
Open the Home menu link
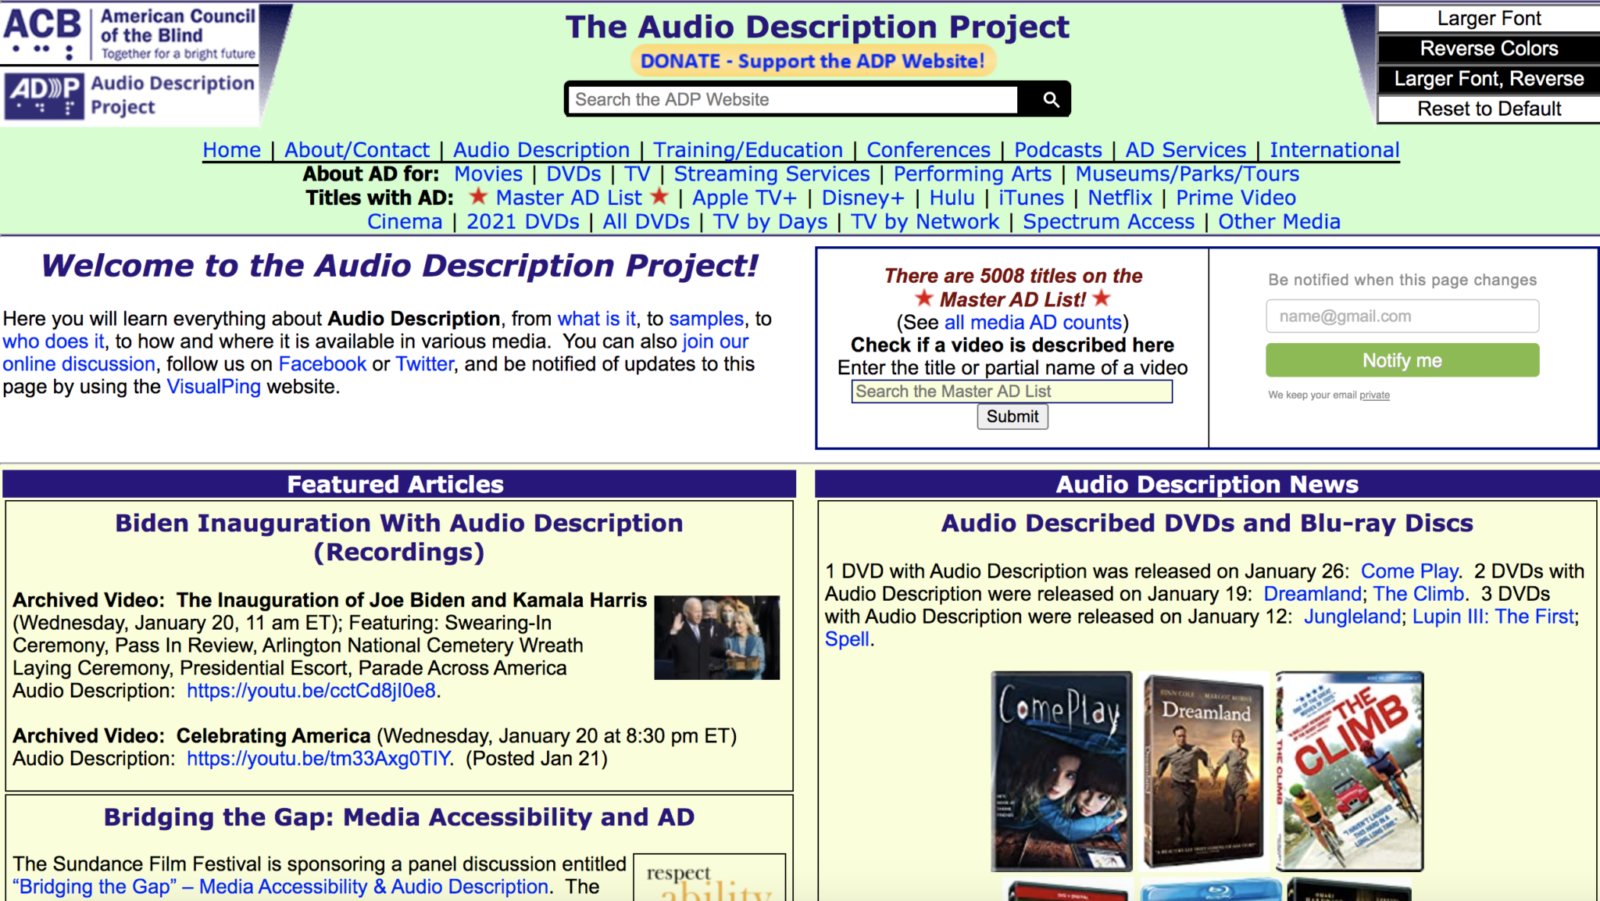pyautogui.click(x=231, y=150)
